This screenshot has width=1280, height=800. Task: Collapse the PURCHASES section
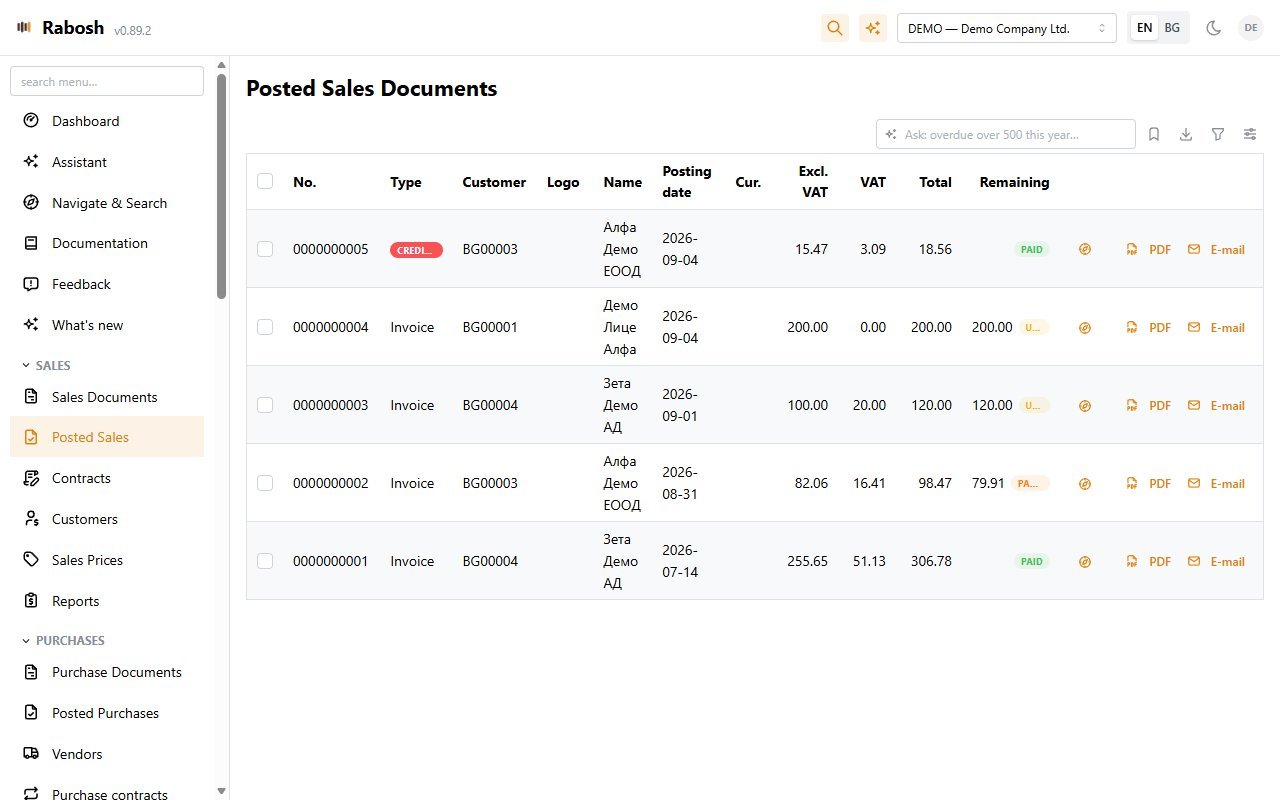(63, 641)
